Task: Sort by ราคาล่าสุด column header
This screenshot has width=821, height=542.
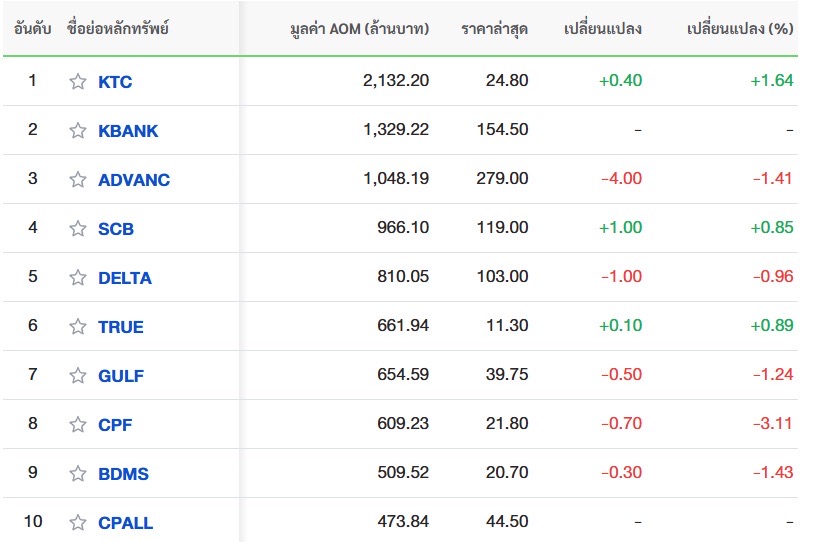Action: point(494,29)
